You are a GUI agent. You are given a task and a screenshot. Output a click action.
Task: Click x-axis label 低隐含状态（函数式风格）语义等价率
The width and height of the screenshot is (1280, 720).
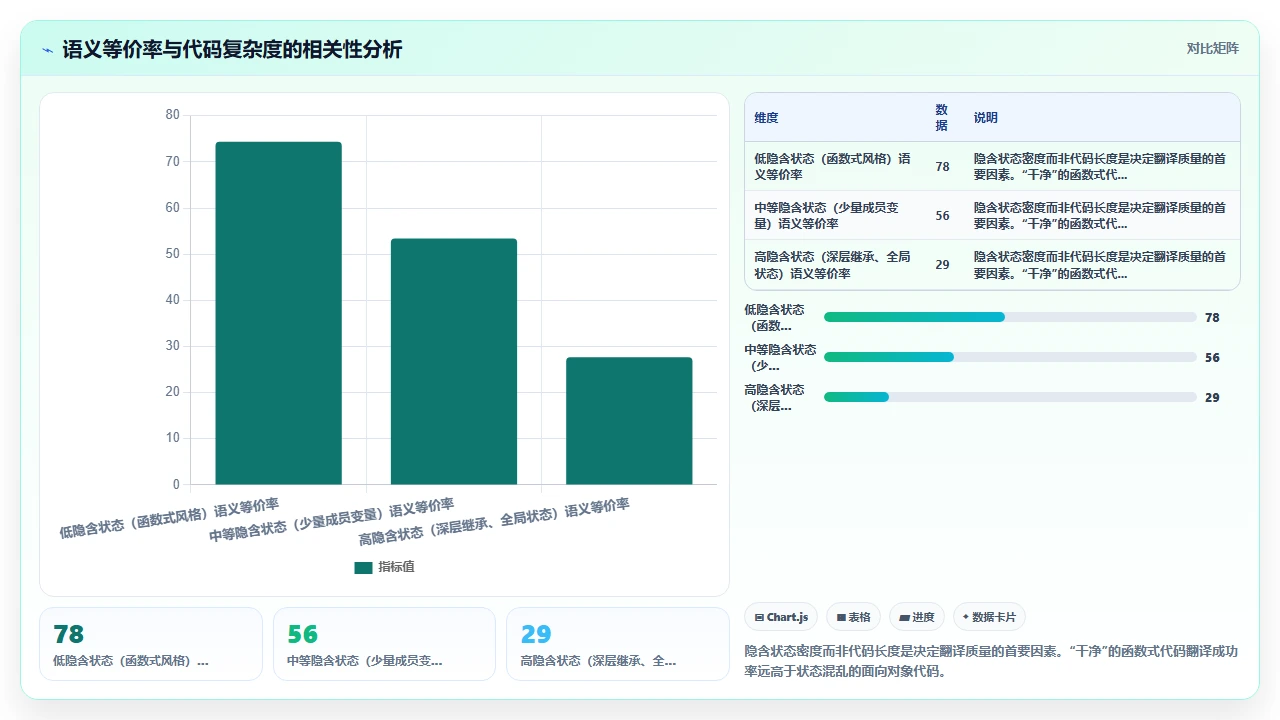(x=169, y=517)
